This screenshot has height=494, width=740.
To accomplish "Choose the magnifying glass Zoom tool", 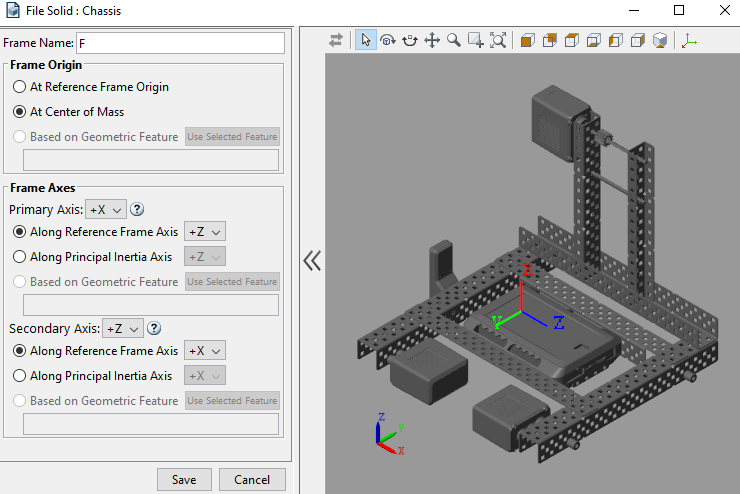I will click(454, 40).
